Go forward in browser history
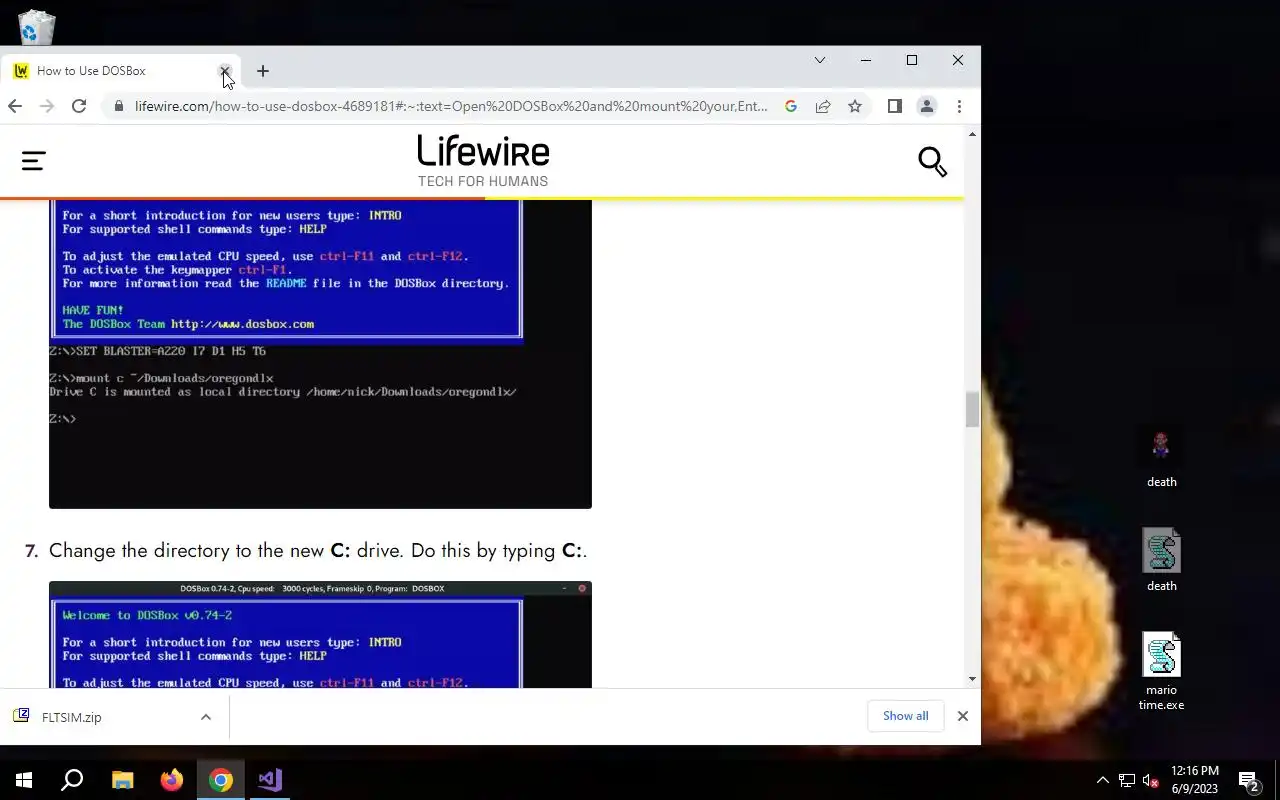 pos(46,106)
